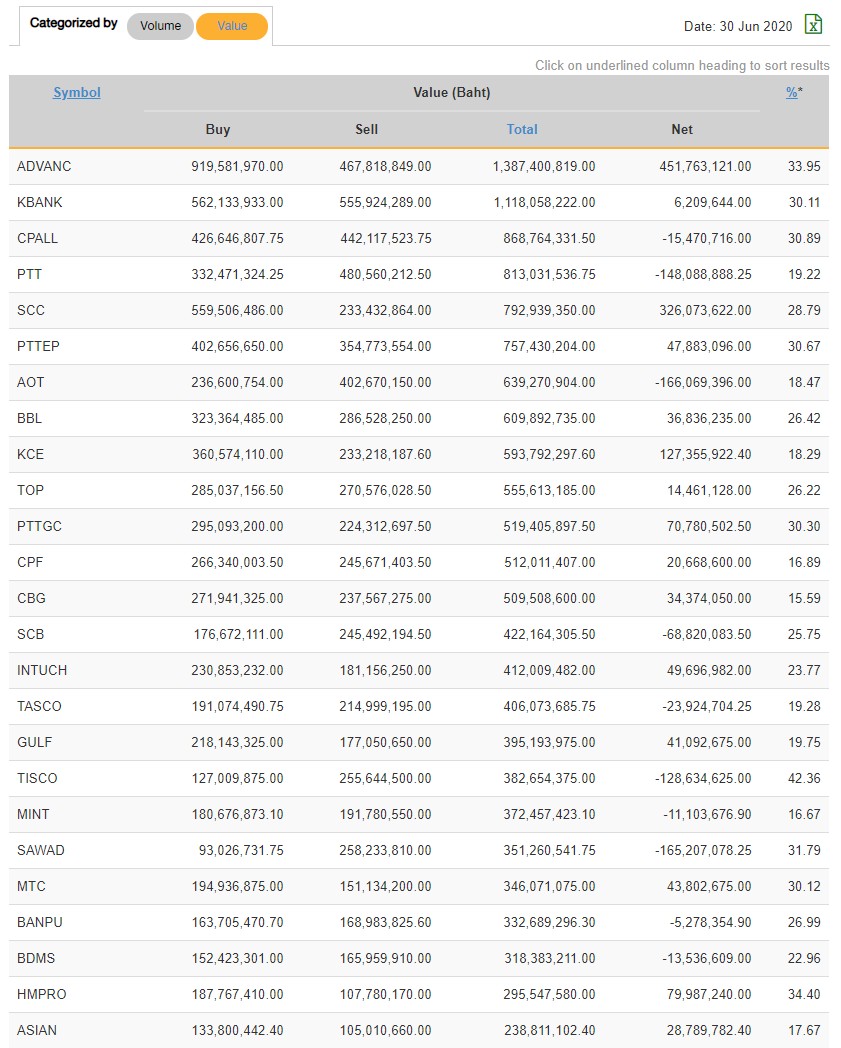Click the Net column header
841x1048 pixels.
click(682, 129)
